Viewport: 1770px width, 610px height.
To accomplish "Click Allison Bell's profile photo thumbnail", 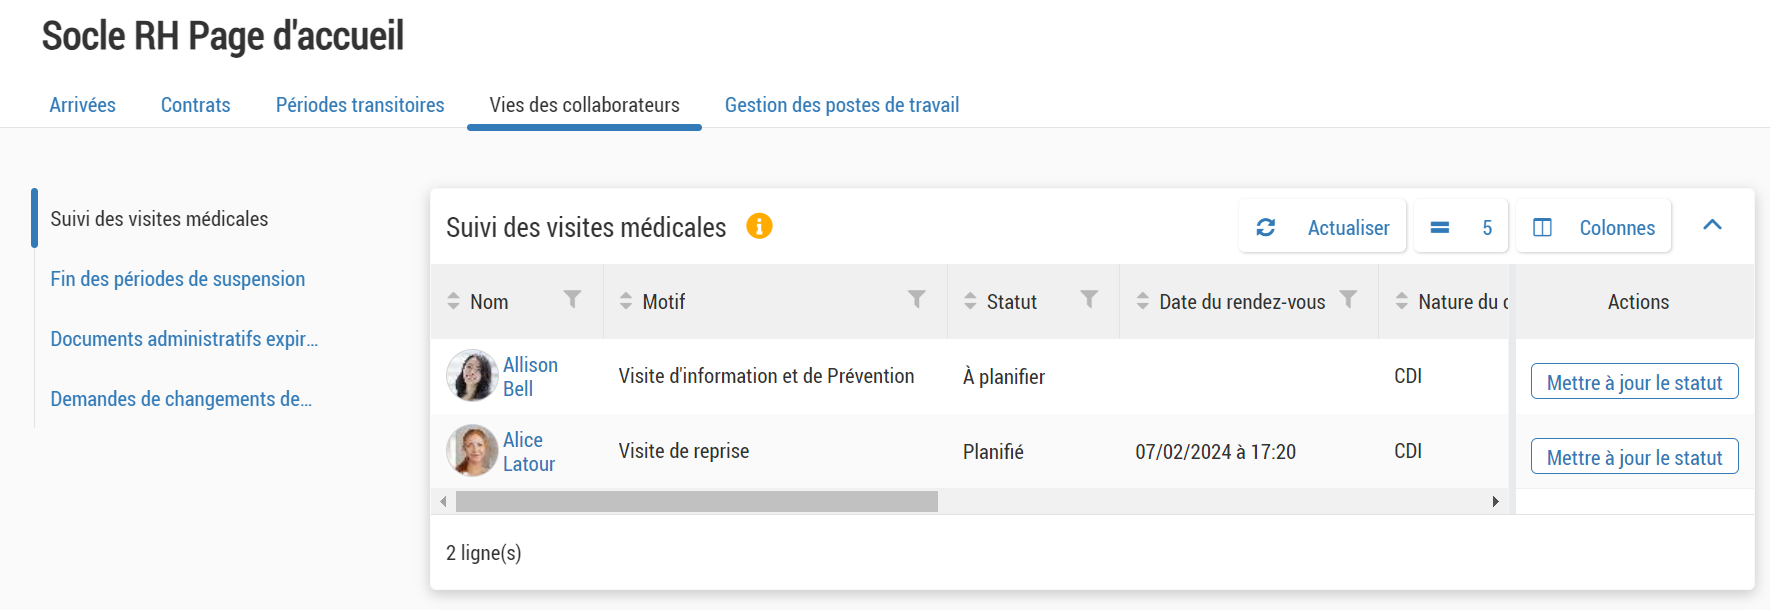I will tap(471, 377).
